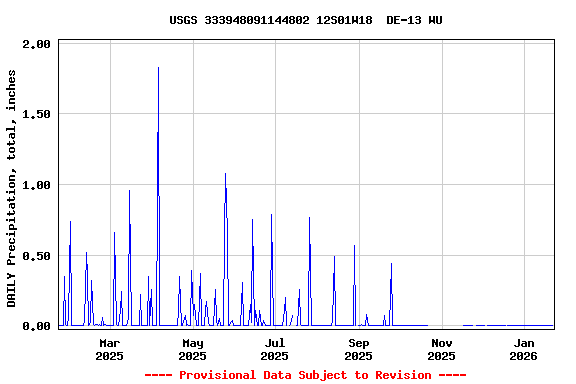Click the Jul 2025 x-axis label

[x=275, y=349]
